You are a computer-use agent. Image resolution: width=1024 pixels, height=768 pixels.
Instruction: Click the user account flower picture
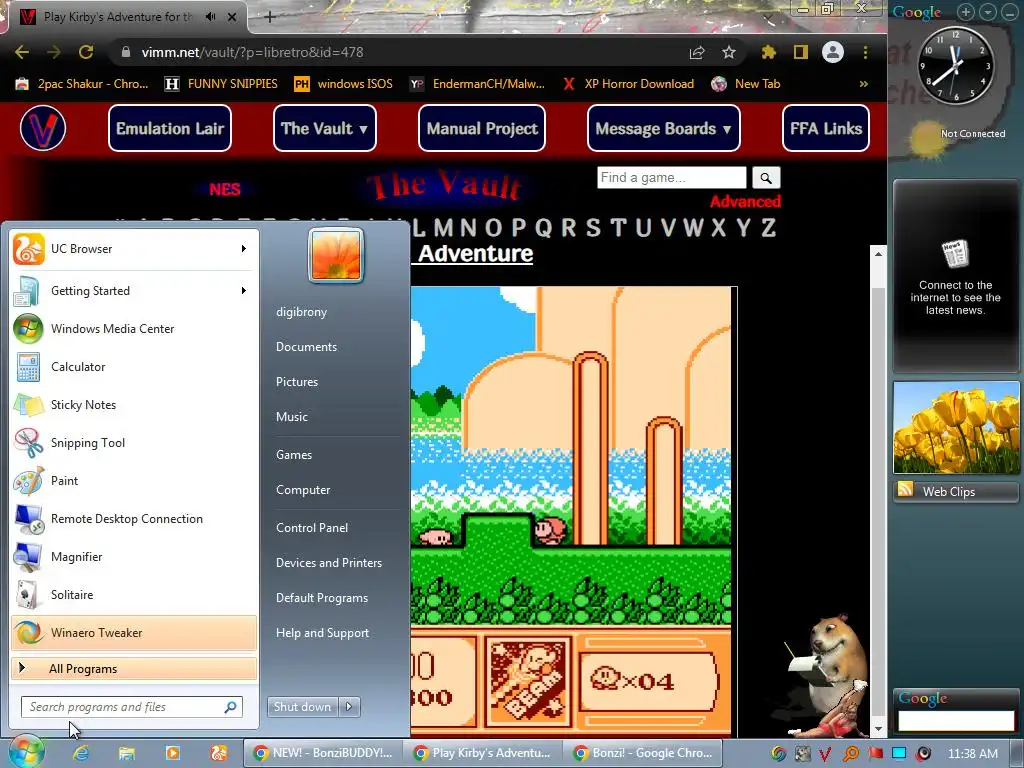336,255
